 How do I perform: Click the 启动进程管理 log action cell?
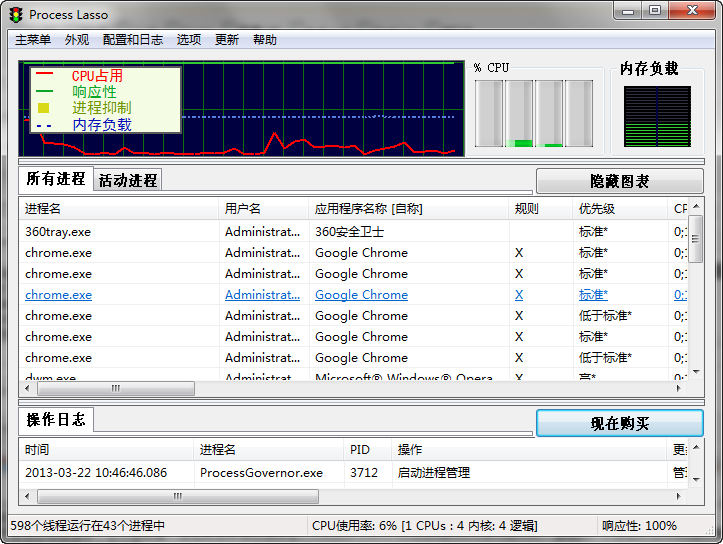click(x=433, y=473)
